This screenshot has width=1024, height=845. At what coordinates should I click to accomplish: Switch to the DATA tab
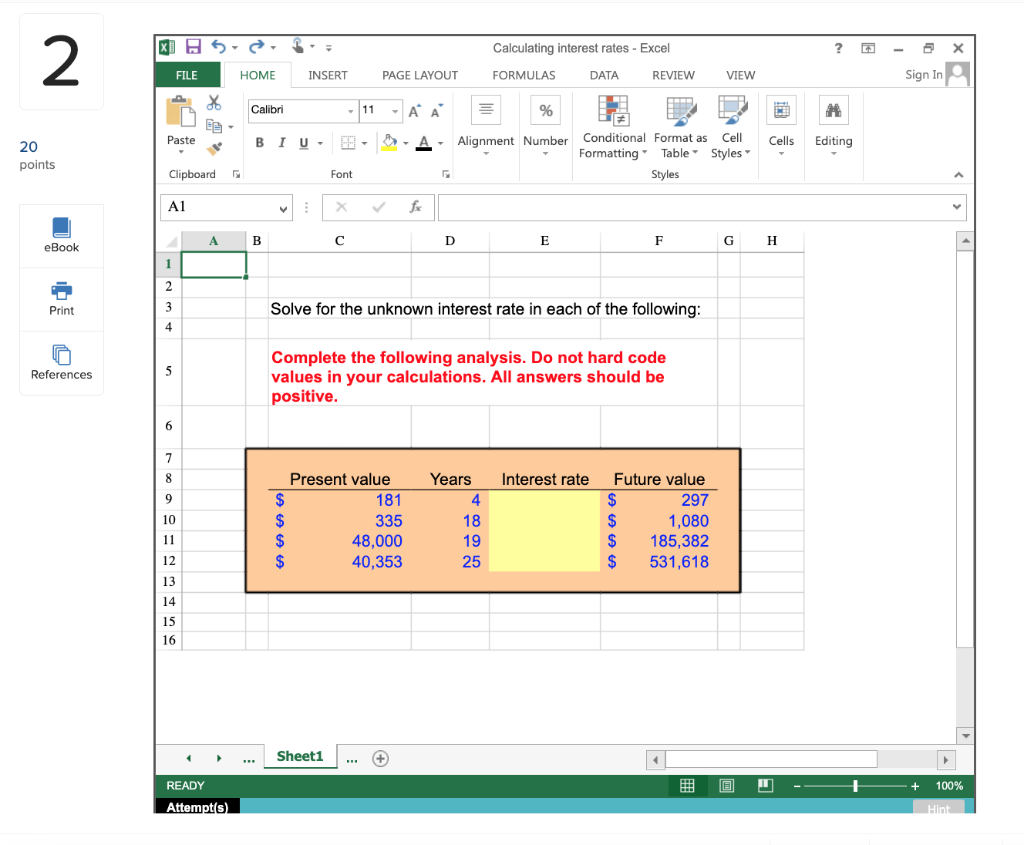point(603,75)
